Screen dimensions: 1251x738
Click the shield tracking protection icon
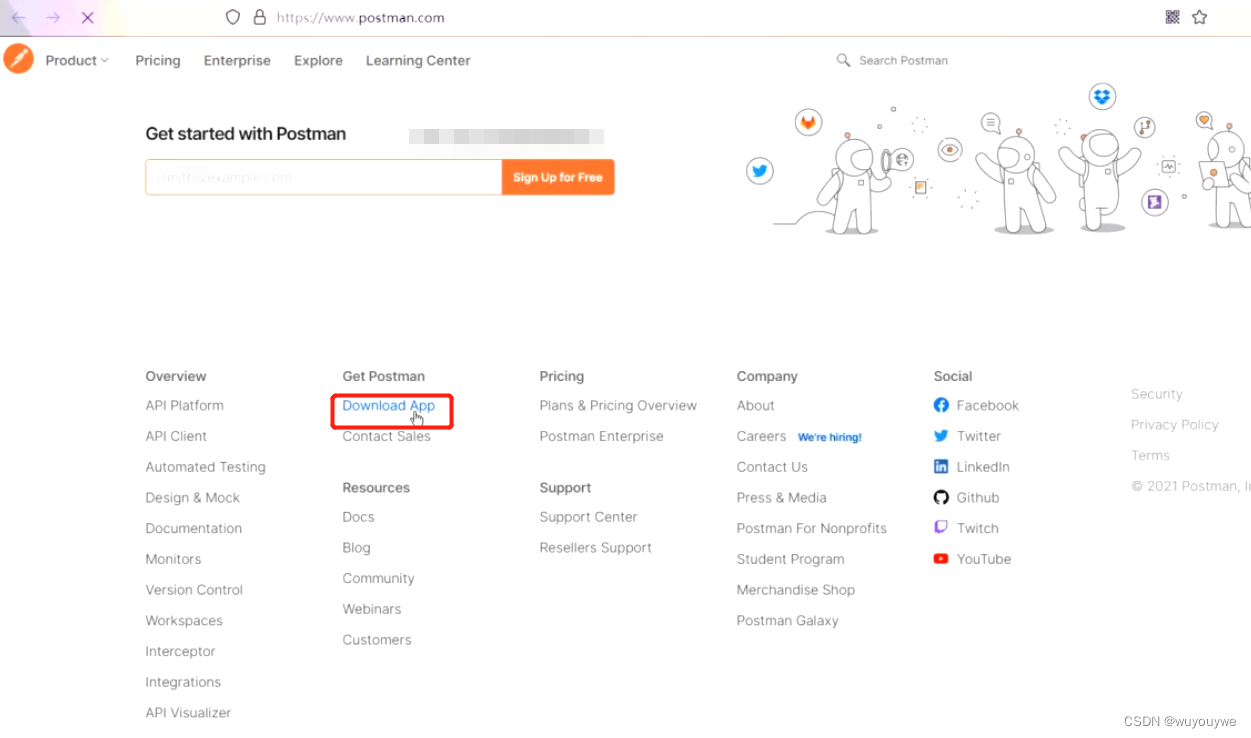point(233,17)
